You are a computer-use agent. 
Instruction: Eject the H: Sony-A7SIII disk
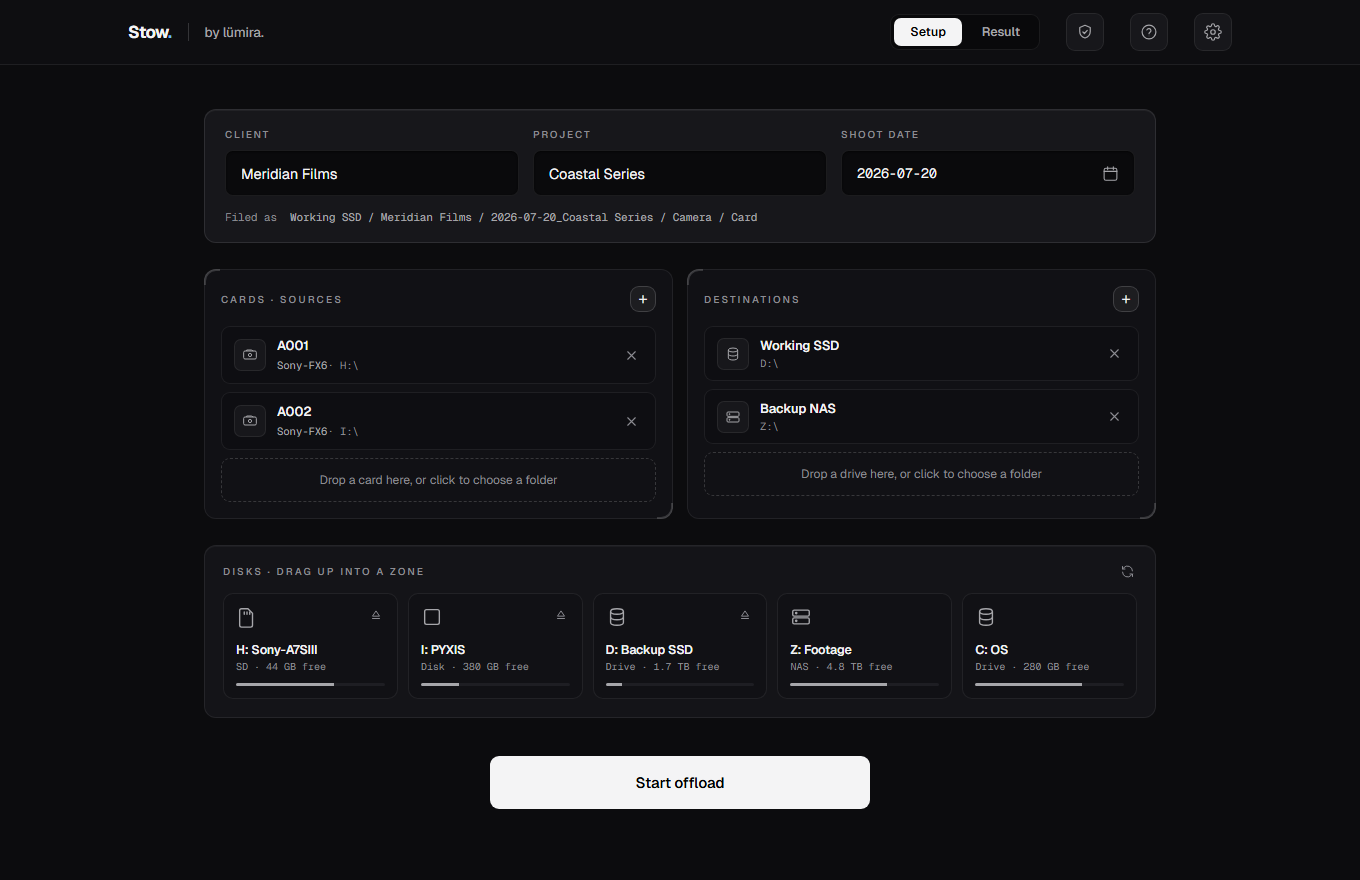click(376, 616)
